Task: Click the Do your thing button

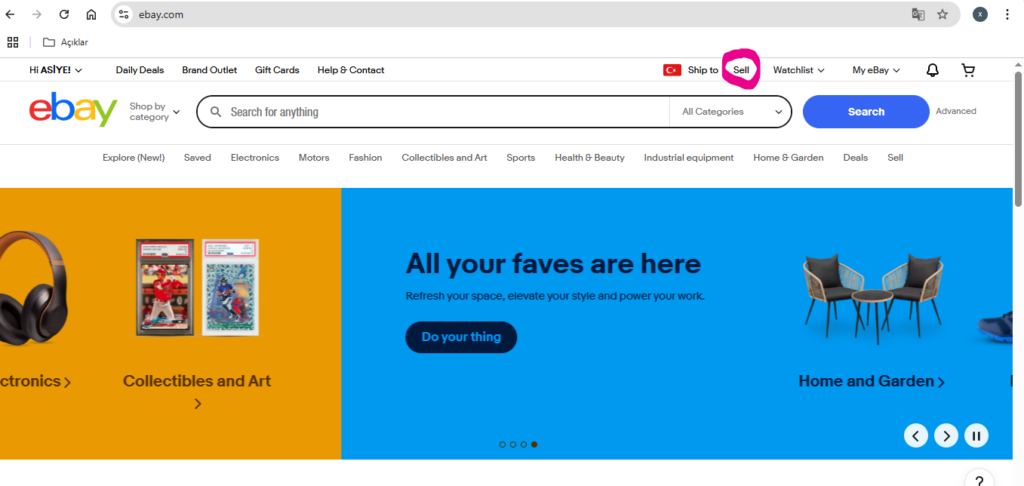Action: (461, 337)
